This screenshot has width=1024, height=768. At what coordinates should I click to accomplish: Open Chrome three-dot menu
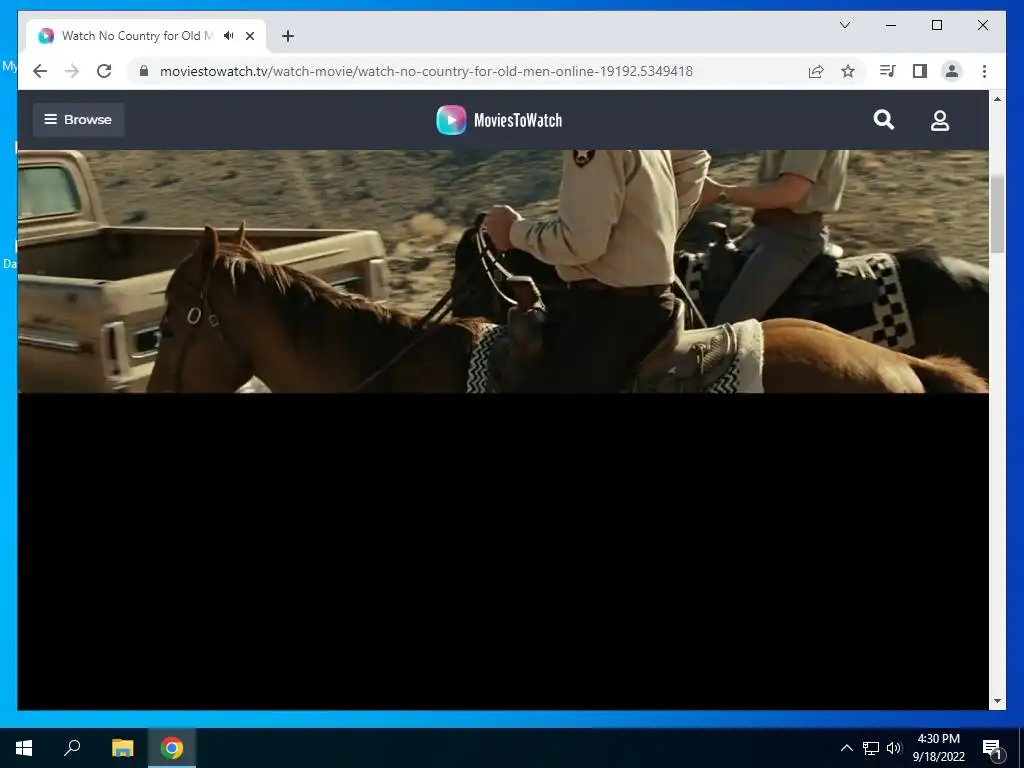(x=984, y=71)
